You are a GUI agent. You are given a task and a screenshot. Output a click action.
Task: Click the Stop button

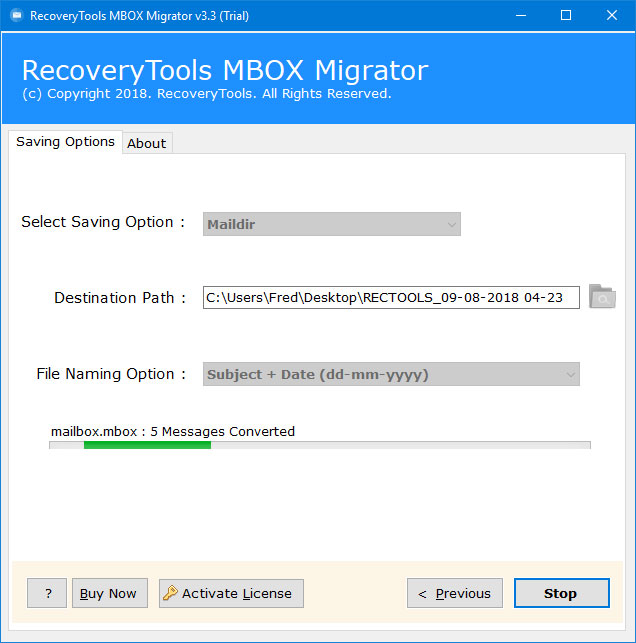562,593
